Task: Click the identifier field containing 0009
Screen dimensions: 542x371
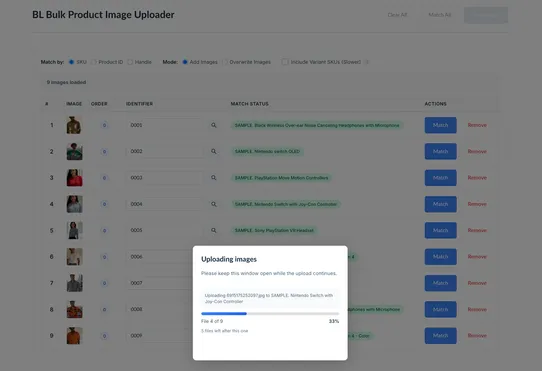Action: click(159, 335)
